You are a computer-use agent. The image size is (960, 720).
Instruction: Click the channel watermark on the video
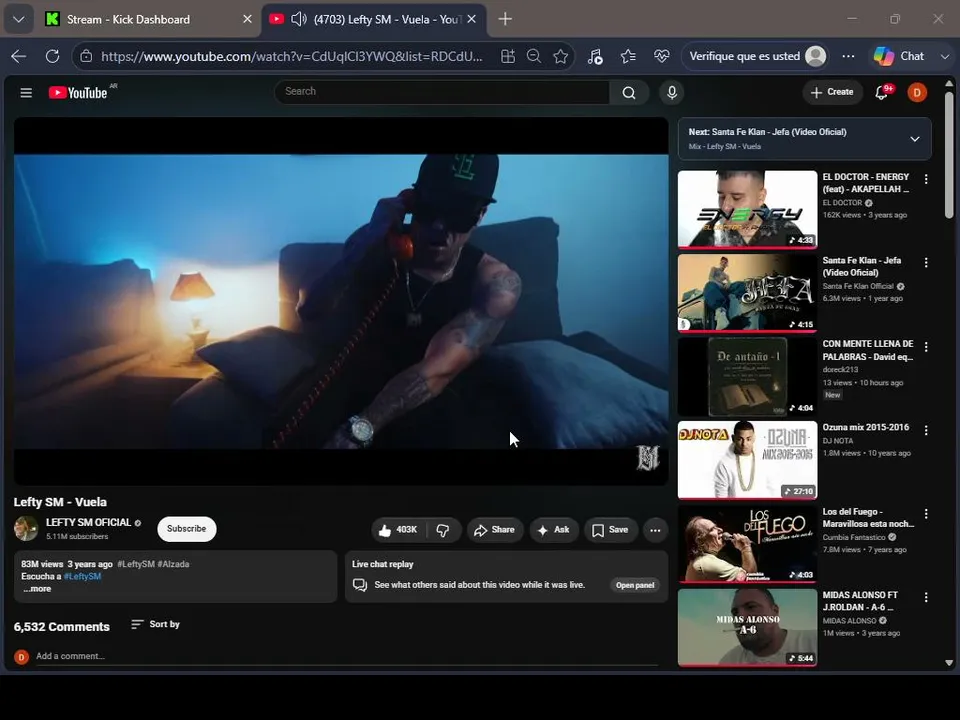648,458
